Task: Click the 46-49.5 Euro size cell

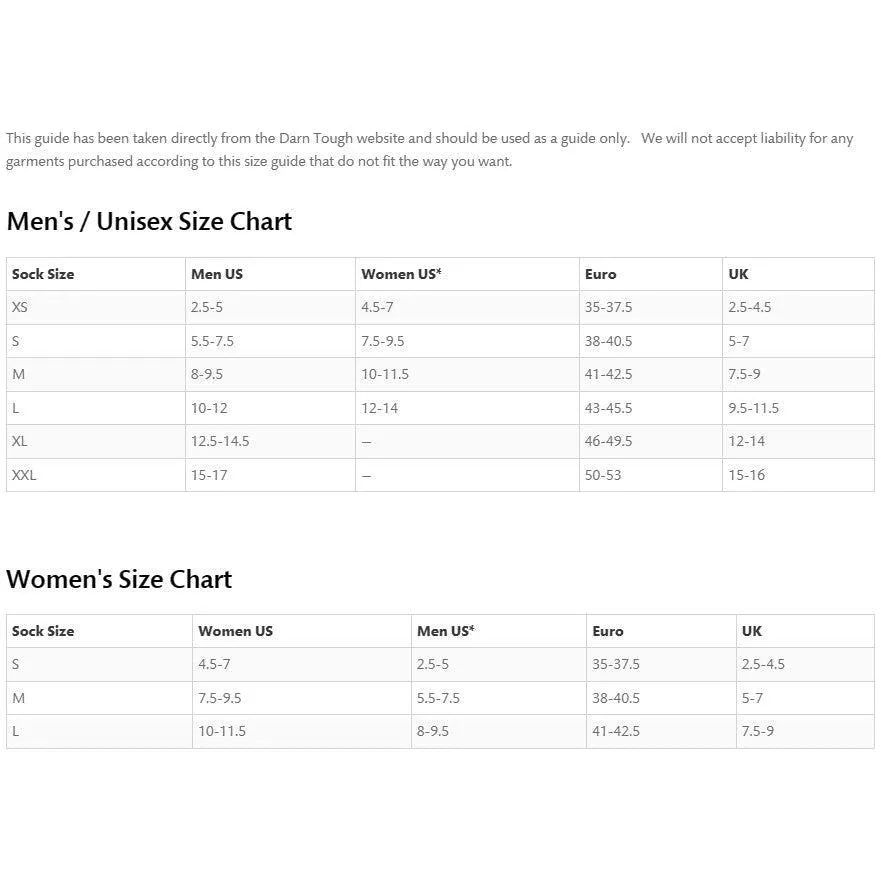Action: 609,441
